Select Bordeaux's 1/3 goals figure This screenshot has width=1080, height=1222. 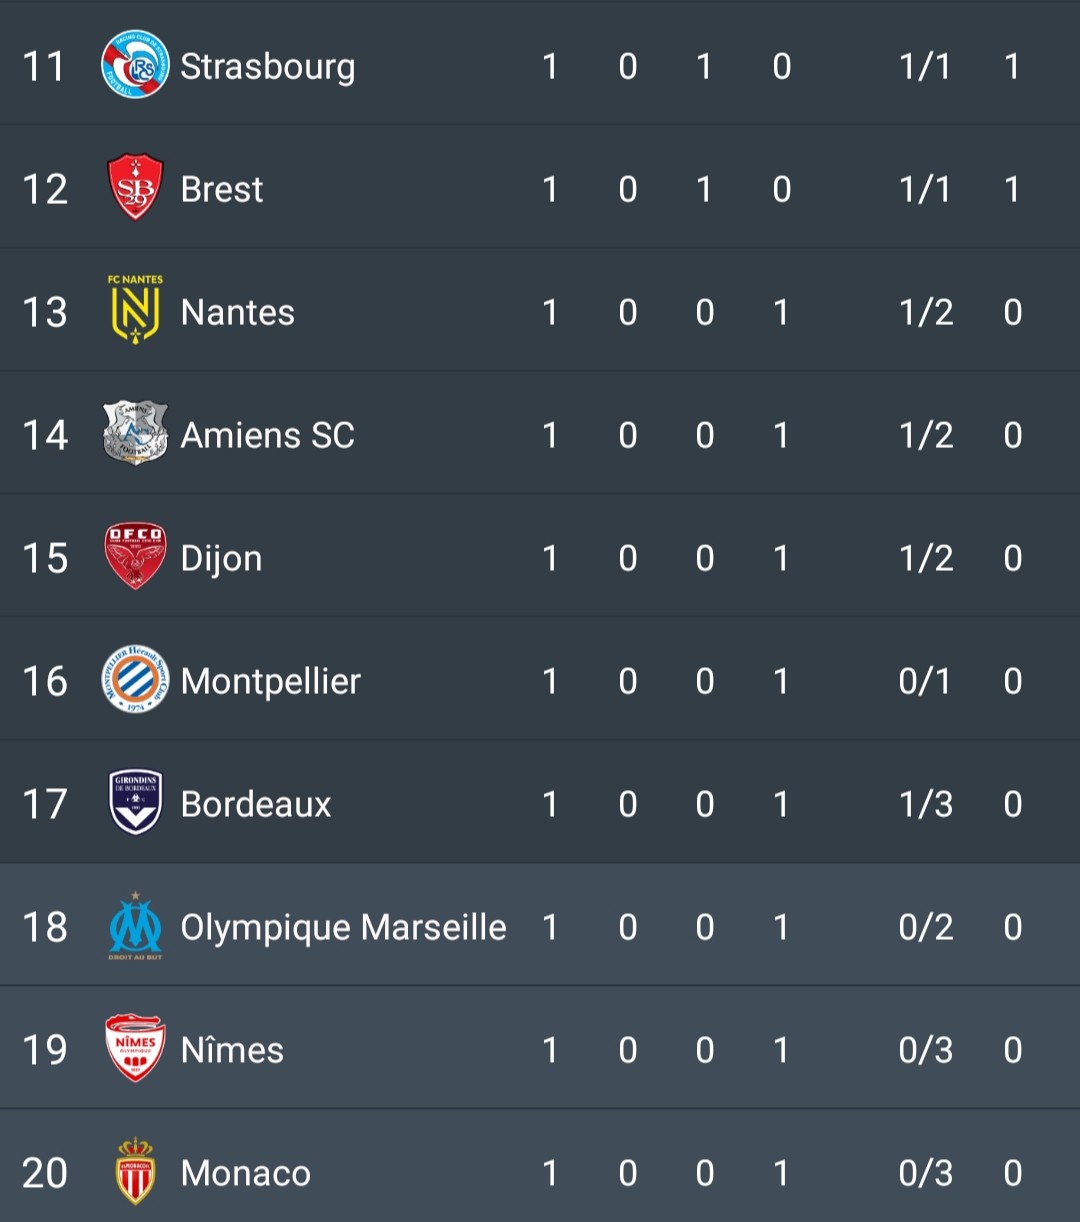925,804
